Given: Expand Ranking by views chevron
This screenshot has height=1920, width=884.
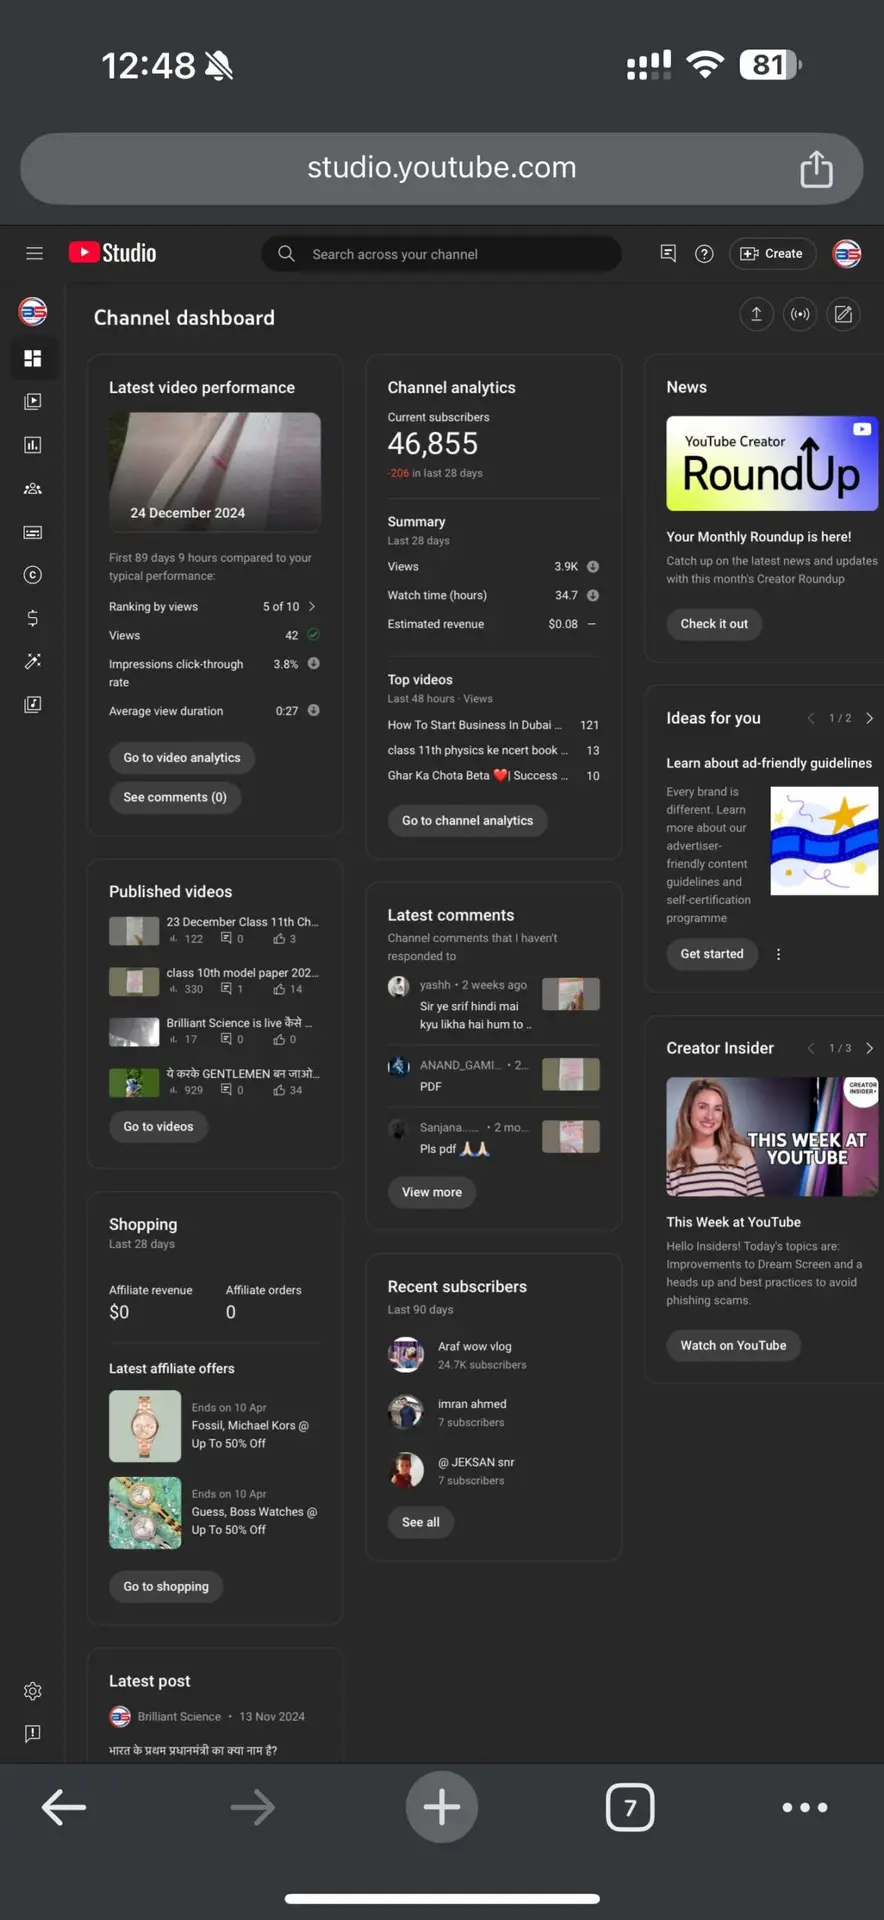Looking at the screenshot, I should (x=312, y=606).
